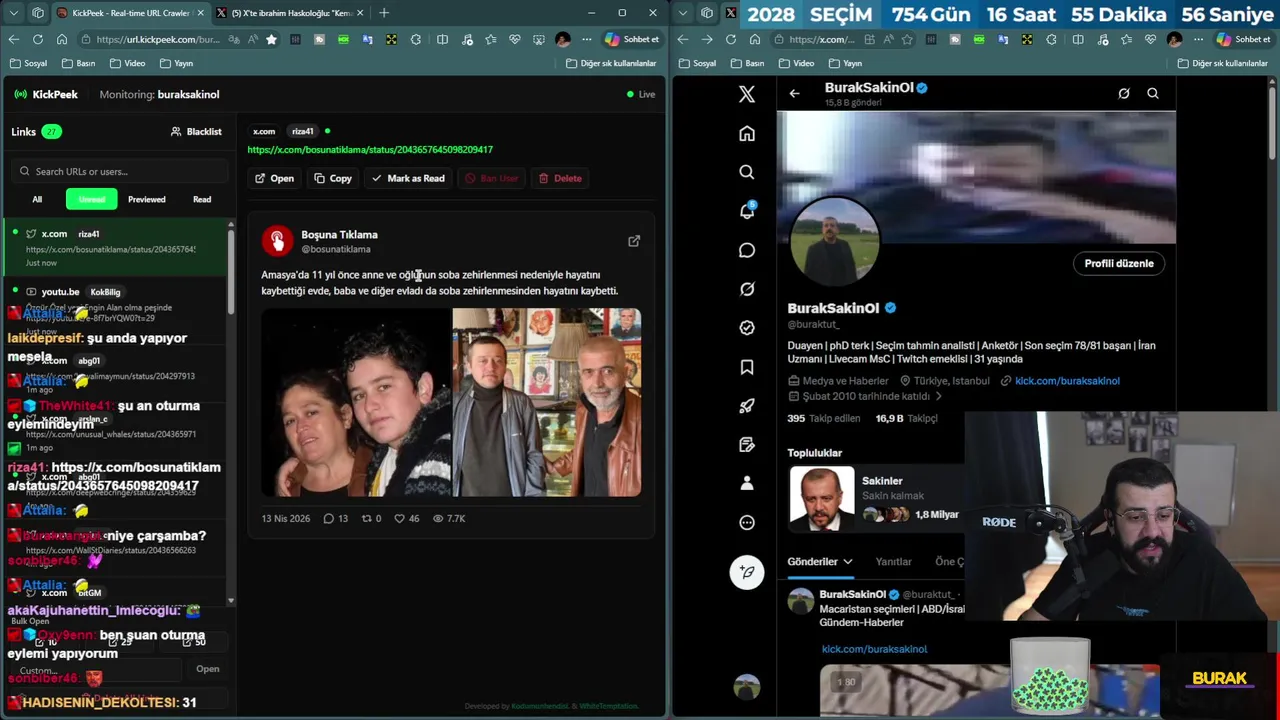The width and height of the screenshot is (1280, 720).
Task: Open X profile person icon
Action: [747, 483]
